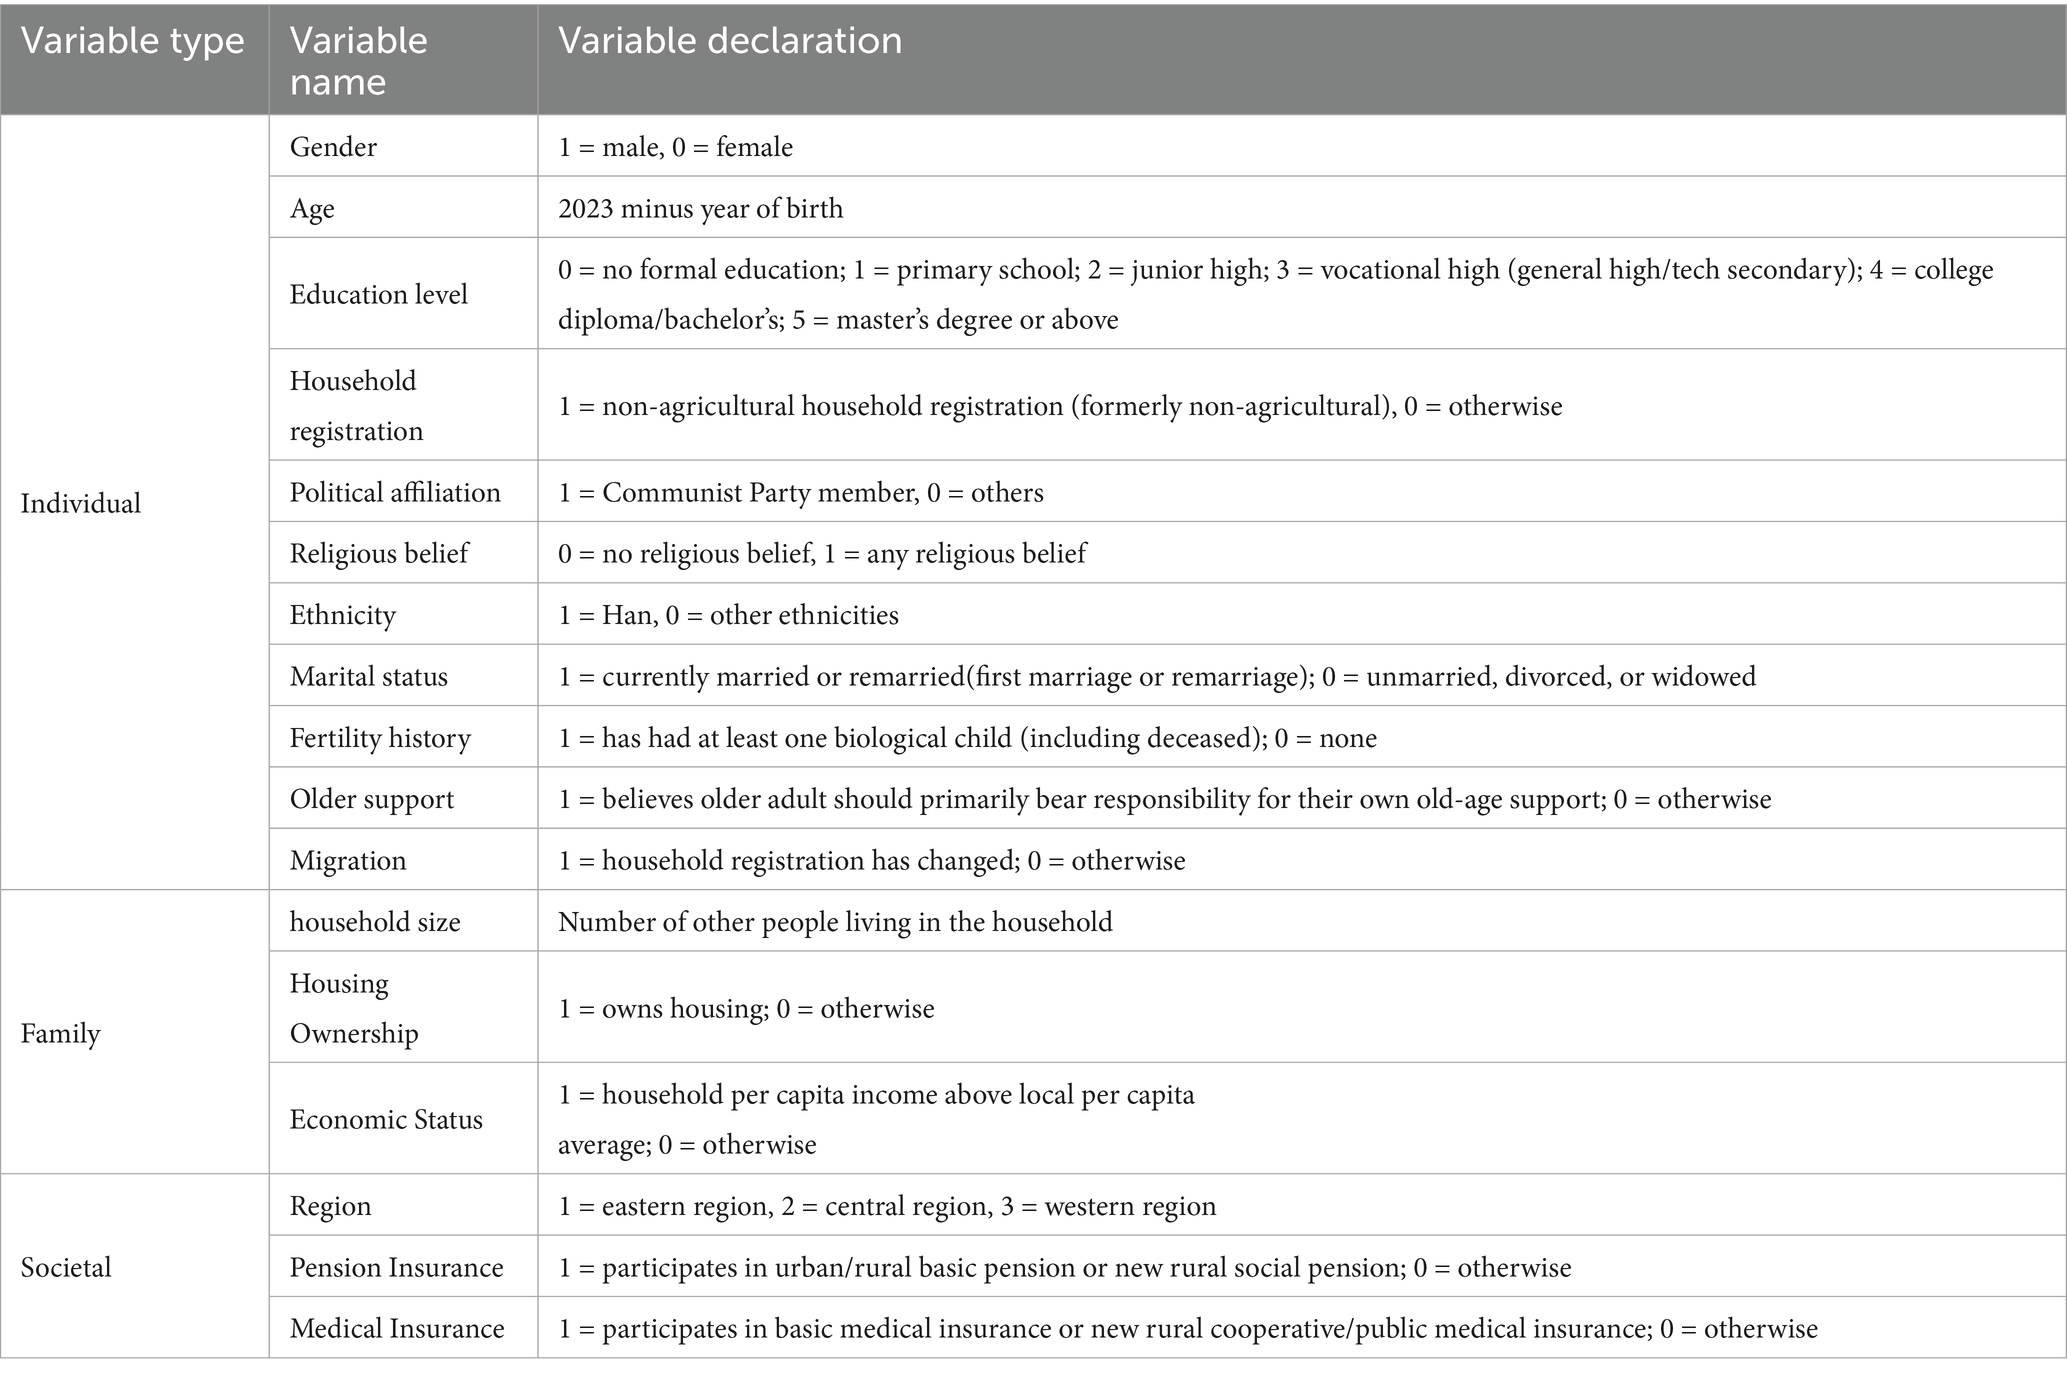Click the "Variable type" column header

click(x=133, y=41)
